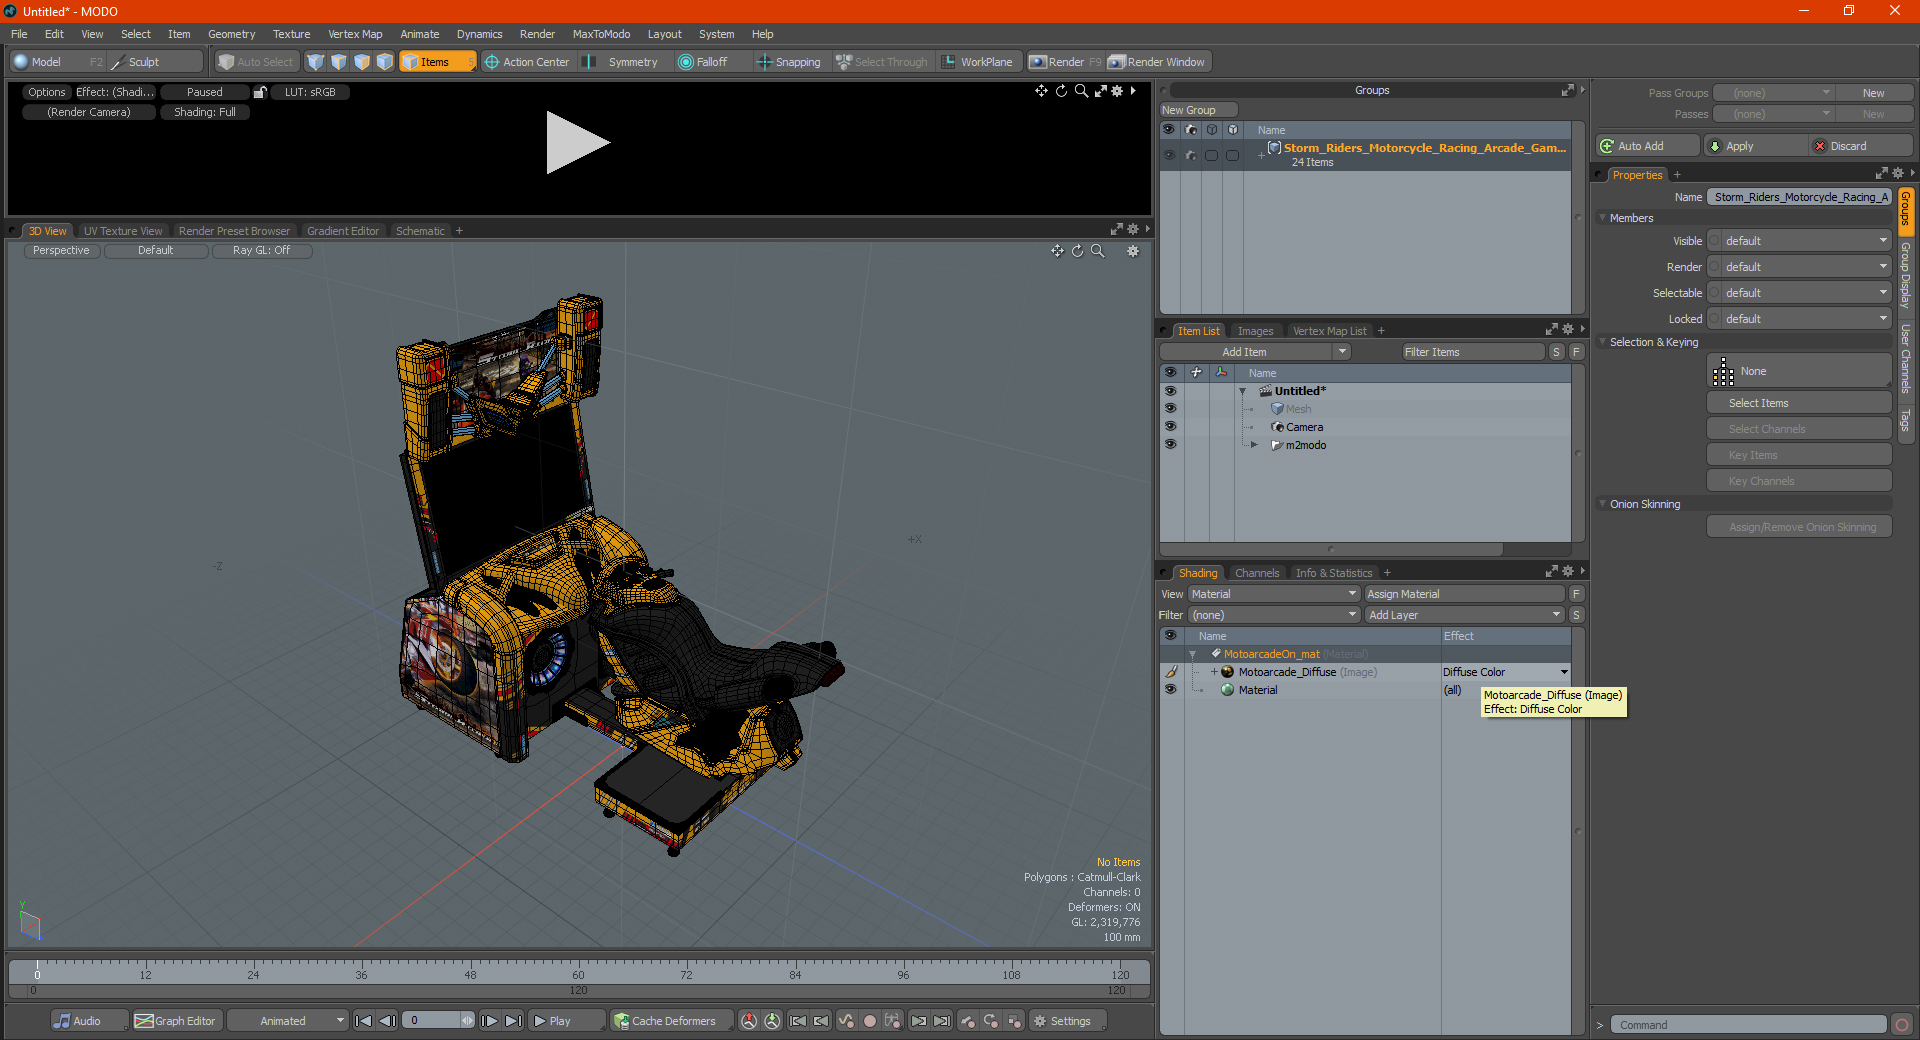Open the Visible members dropdown
The width and height of the screenshot is (1920, 1040).
click(1799, 241)
